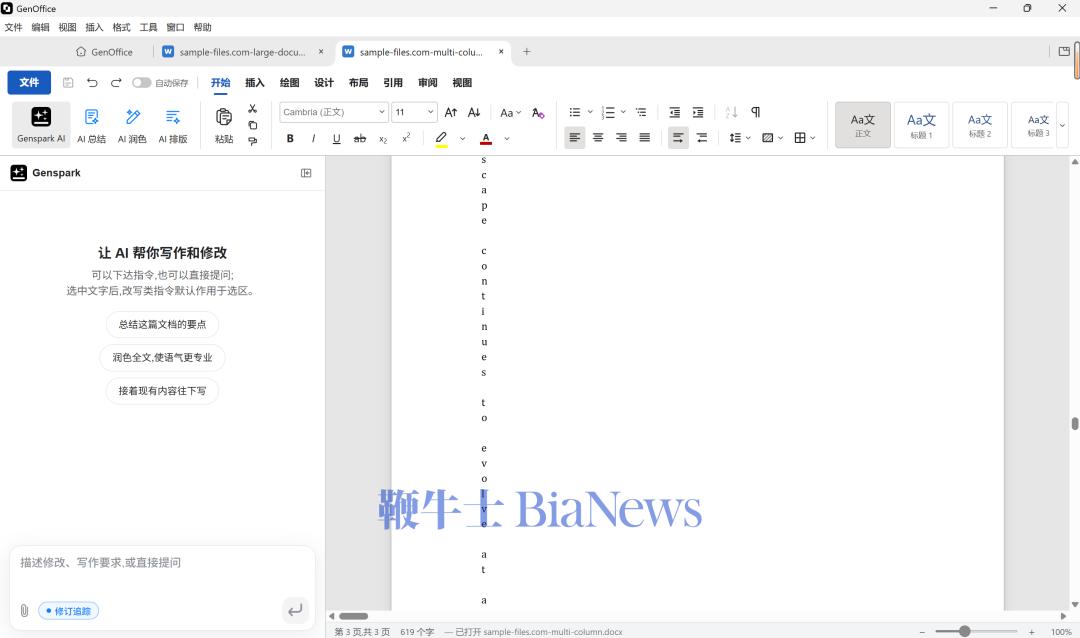Clear text formatting icon
The height and width of the screenshot is (638, 1080).
point(538,112)
